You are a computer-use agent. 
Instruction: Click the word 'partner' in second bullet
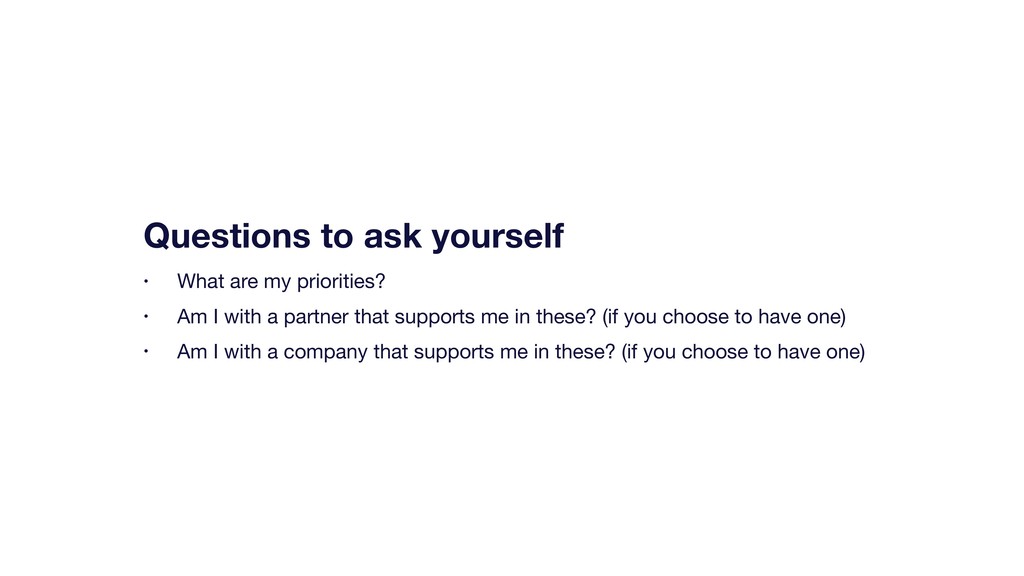pyautogui.click(x=315, y=317)
